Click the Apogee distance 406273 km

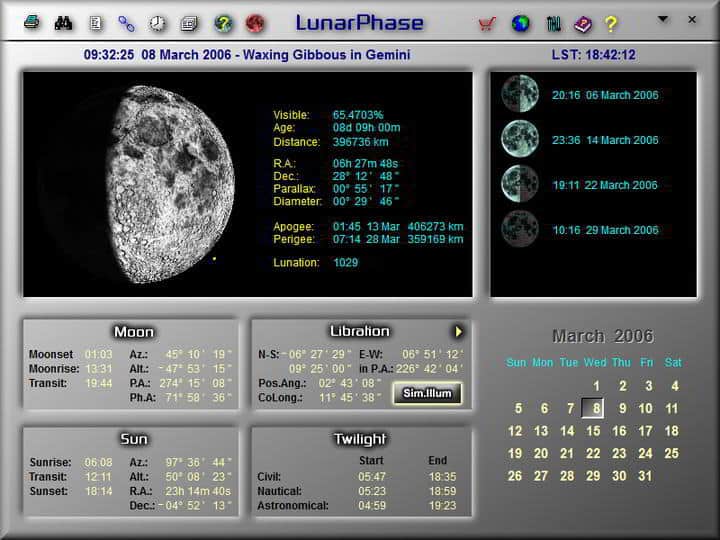pyautogui.click(x=435, y=226)
